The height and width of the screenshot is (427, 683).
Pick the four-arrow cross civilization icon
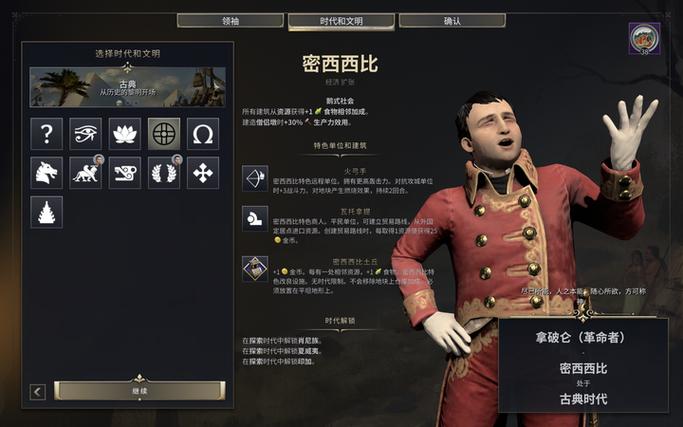(203, 173)
